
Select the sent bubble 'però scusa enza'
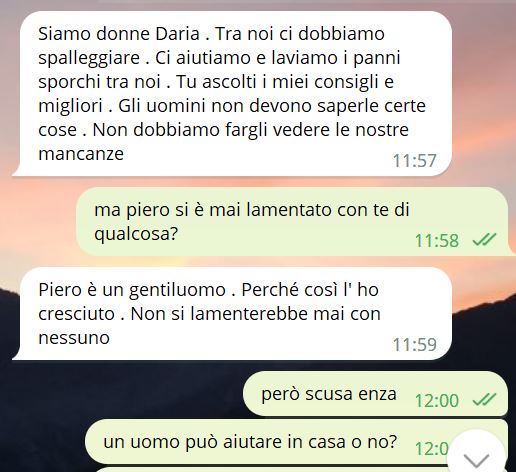click(376, 394)
